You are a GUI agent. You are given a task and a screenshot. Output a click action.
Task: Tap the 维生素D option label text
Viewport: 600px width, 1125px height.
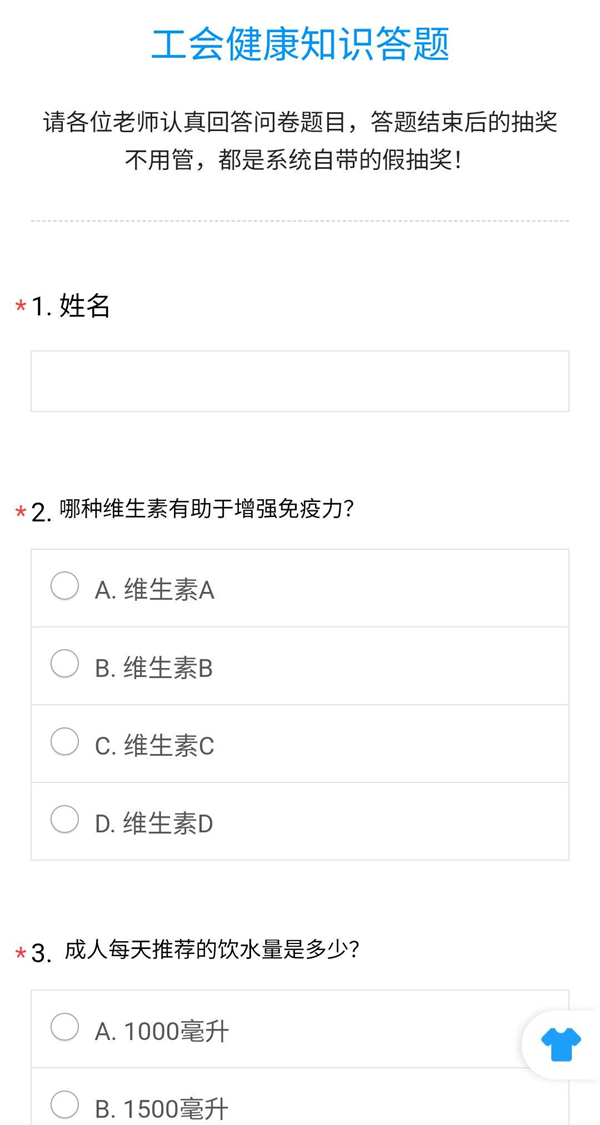click(x=155, y=824)
